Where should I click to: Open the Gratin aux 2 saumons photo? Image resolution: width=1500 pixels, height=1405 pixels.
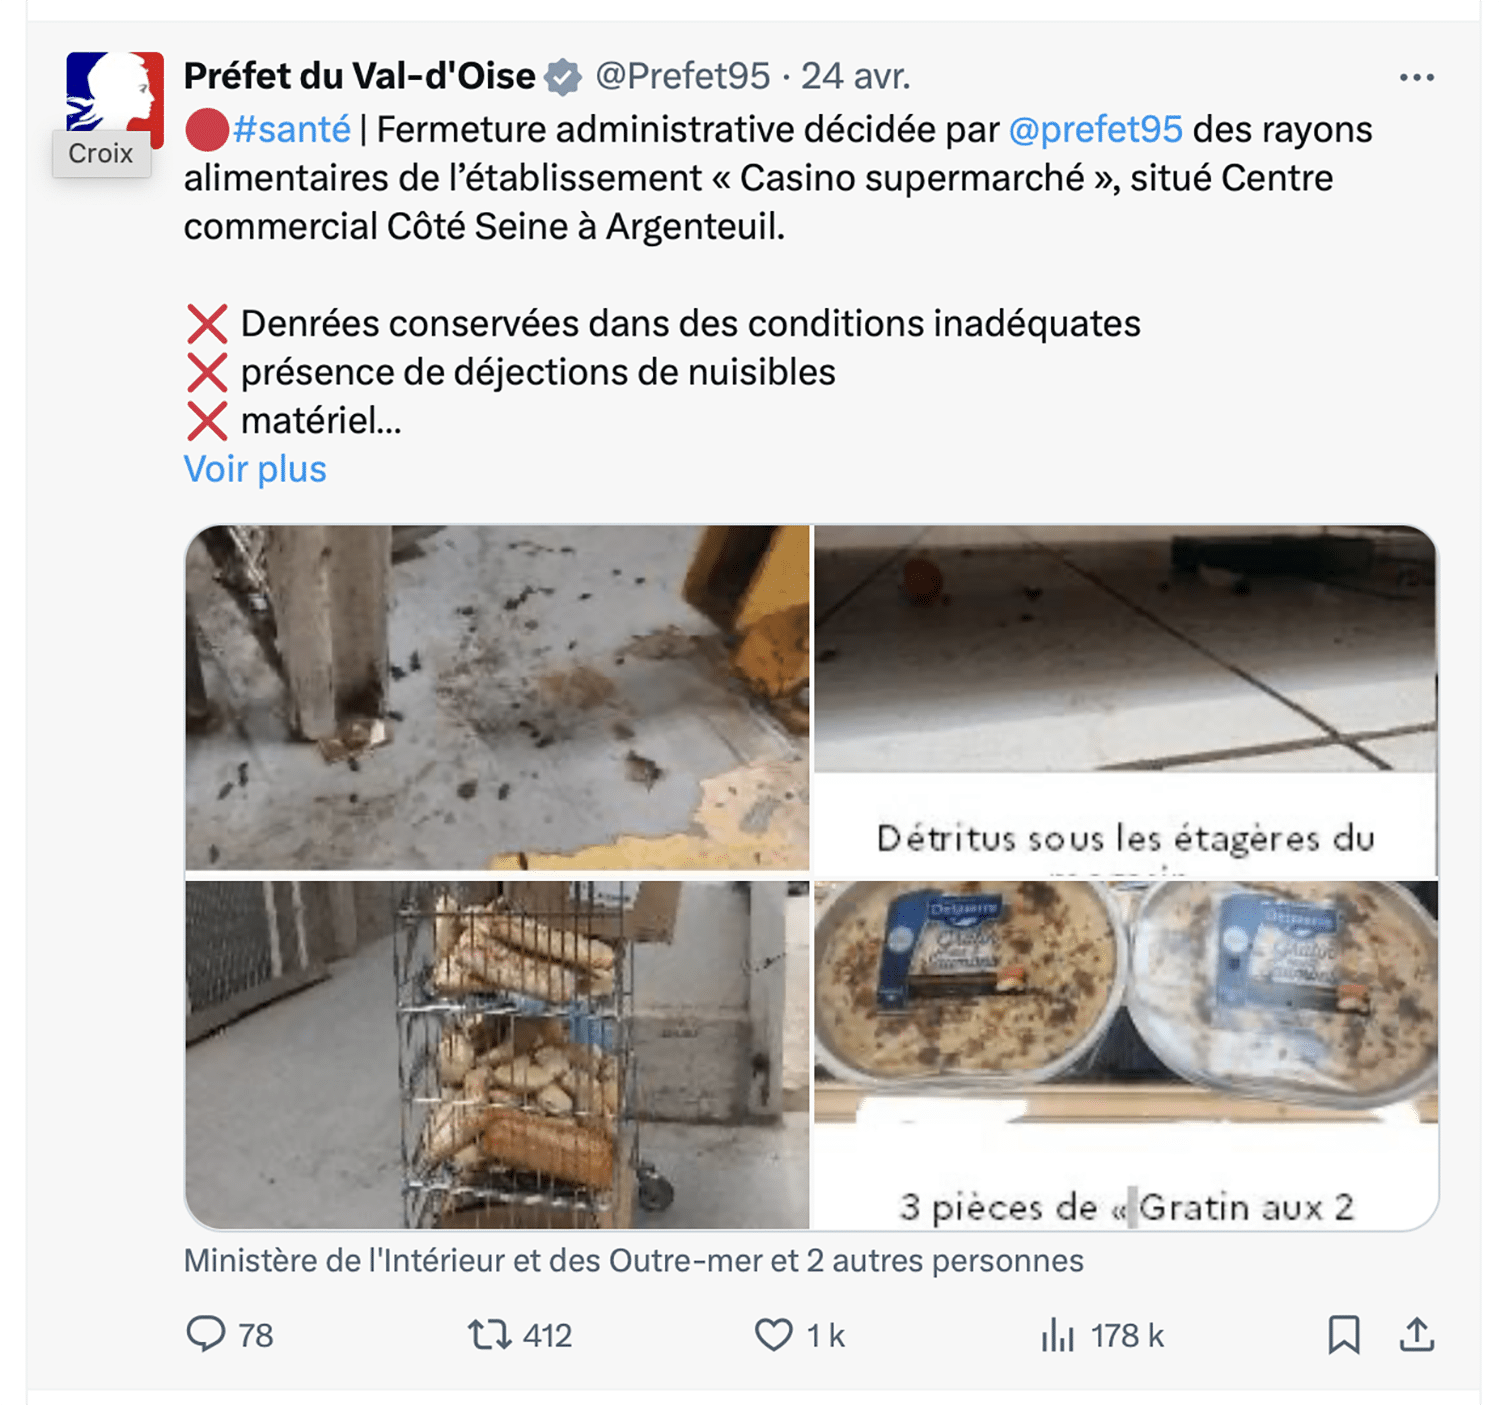point(1126,1055)
